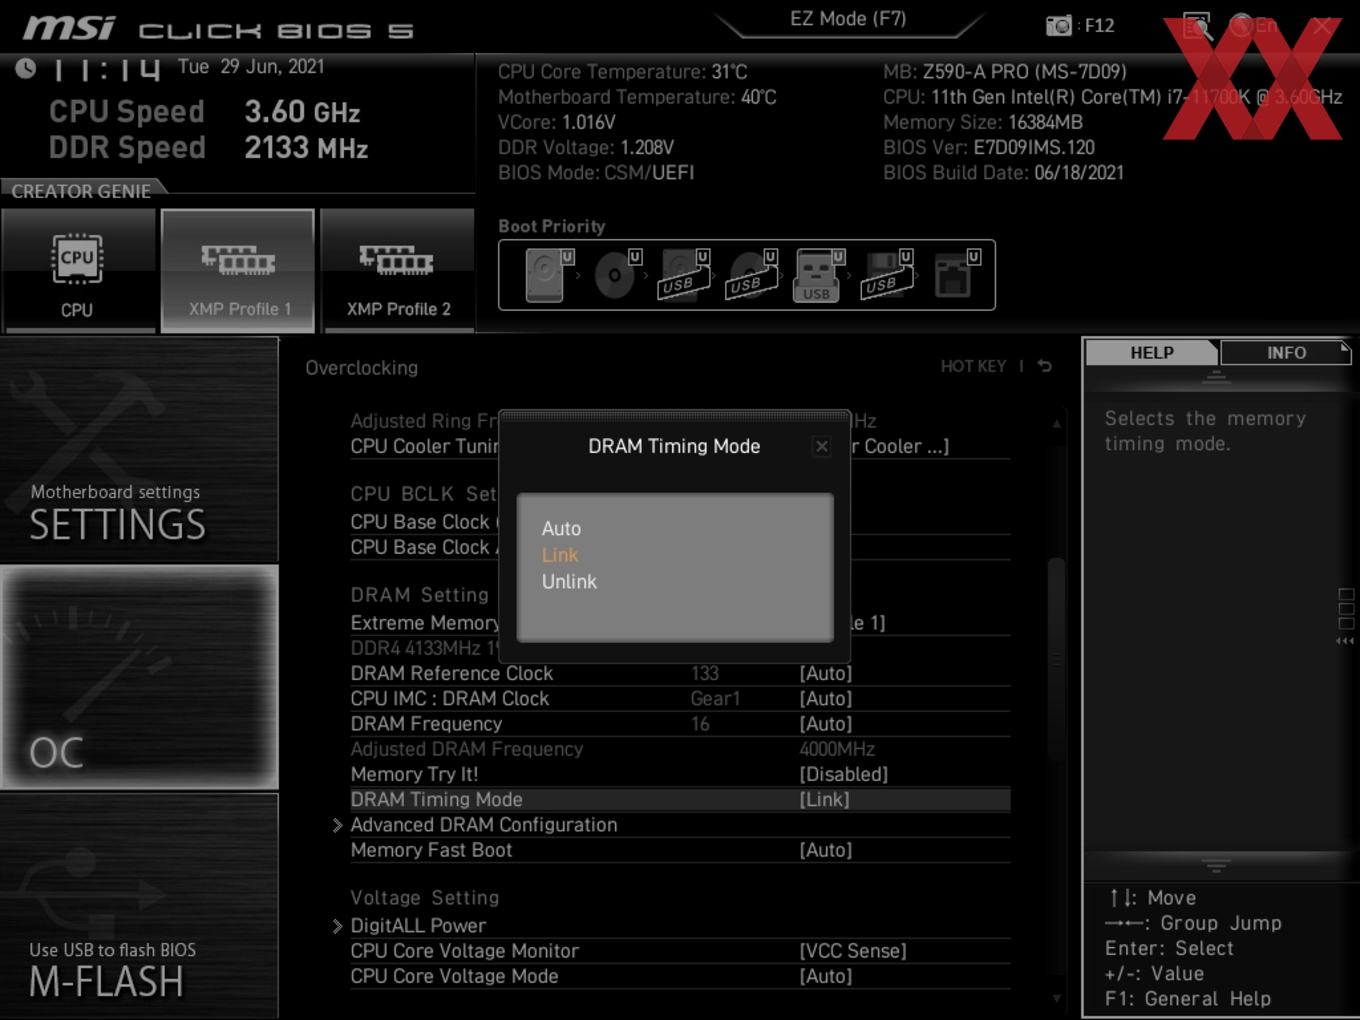This screenshot has width=1360, height=1020.
Task: Open CPU Core Voltage Monitor [VCC Sense] value
Action: [853, 951]
